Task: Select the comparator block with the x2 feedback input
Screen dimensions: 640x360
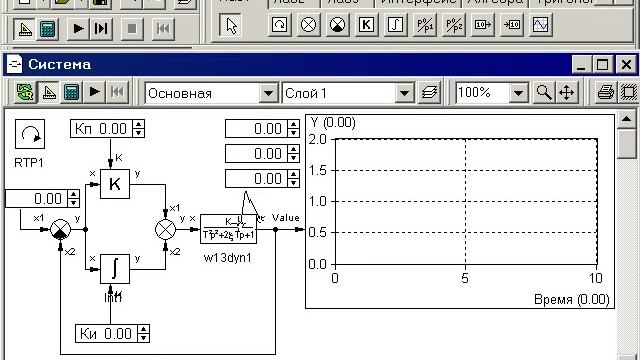Action: pyautogui.click(x=60, y=229)
